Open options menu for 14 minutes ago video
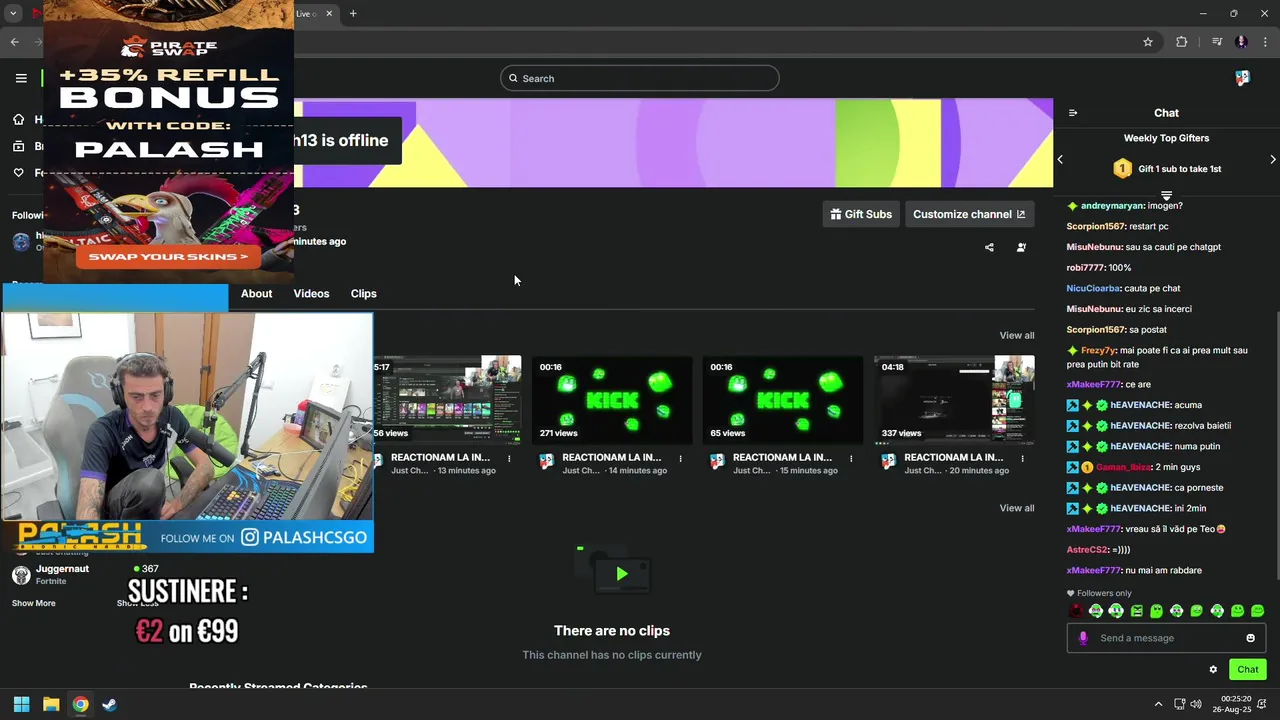The height and width of the screenshot is (720, 1280). pyautogui.click(x=680, y=459)
